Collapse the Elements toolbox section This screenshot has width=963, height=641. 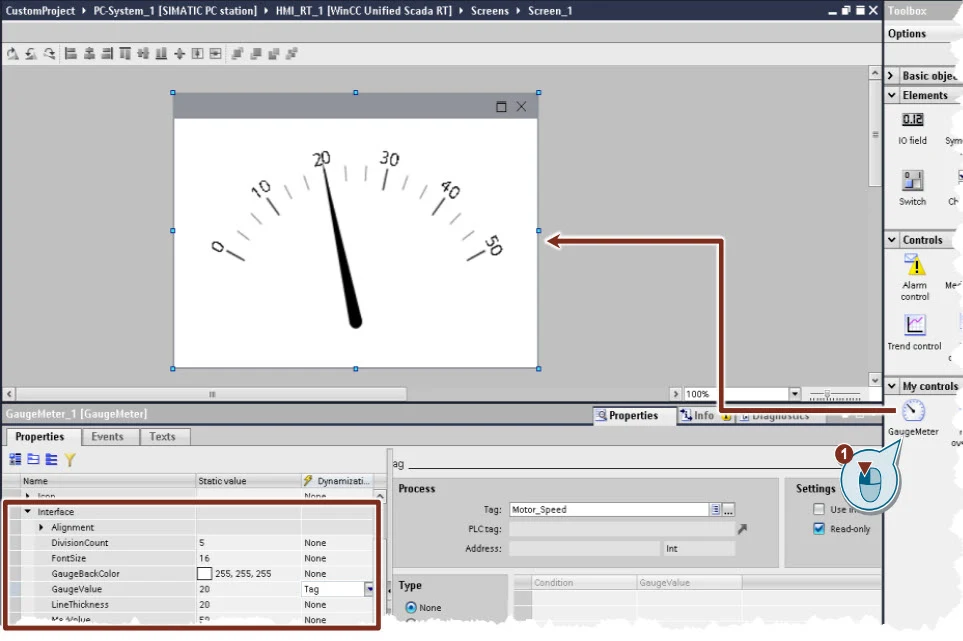(x=892, y=95)
